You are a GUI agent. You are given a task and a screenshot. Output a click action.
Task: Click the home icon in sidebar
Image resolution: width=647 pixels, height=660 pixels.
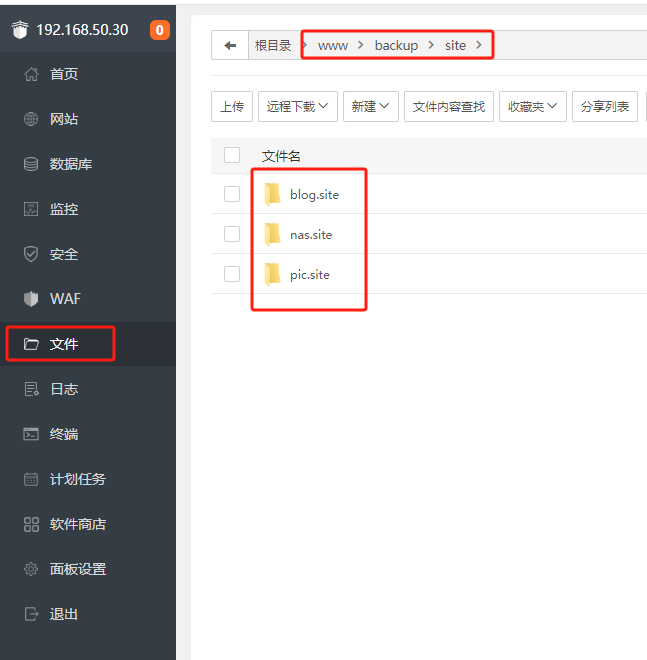coord(31,74)
